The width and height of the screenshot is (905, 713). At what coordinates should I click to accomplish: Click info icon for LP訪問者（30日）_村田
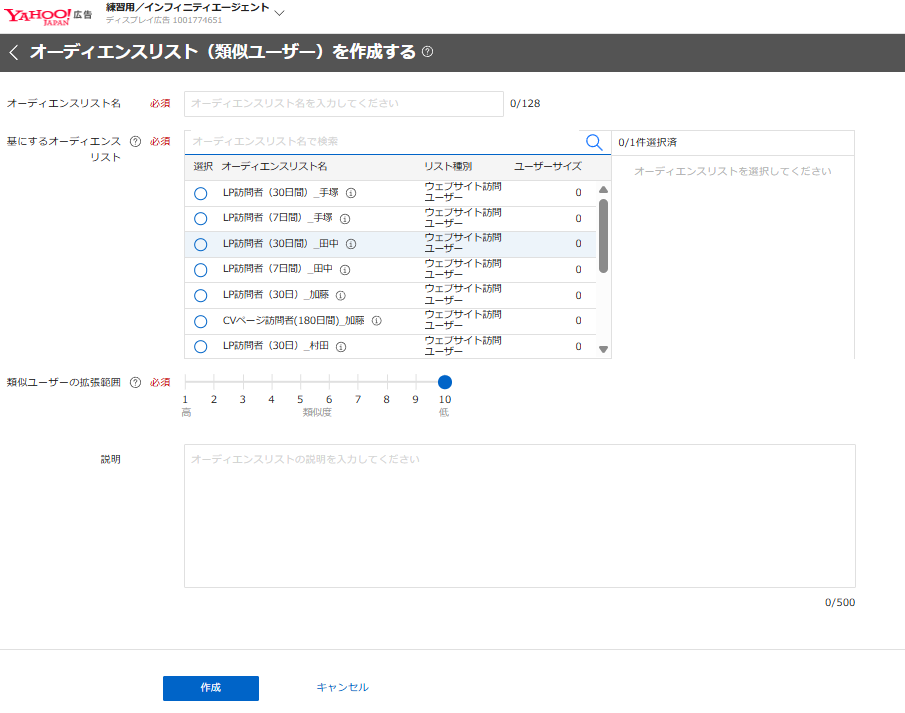pos(341,347)
